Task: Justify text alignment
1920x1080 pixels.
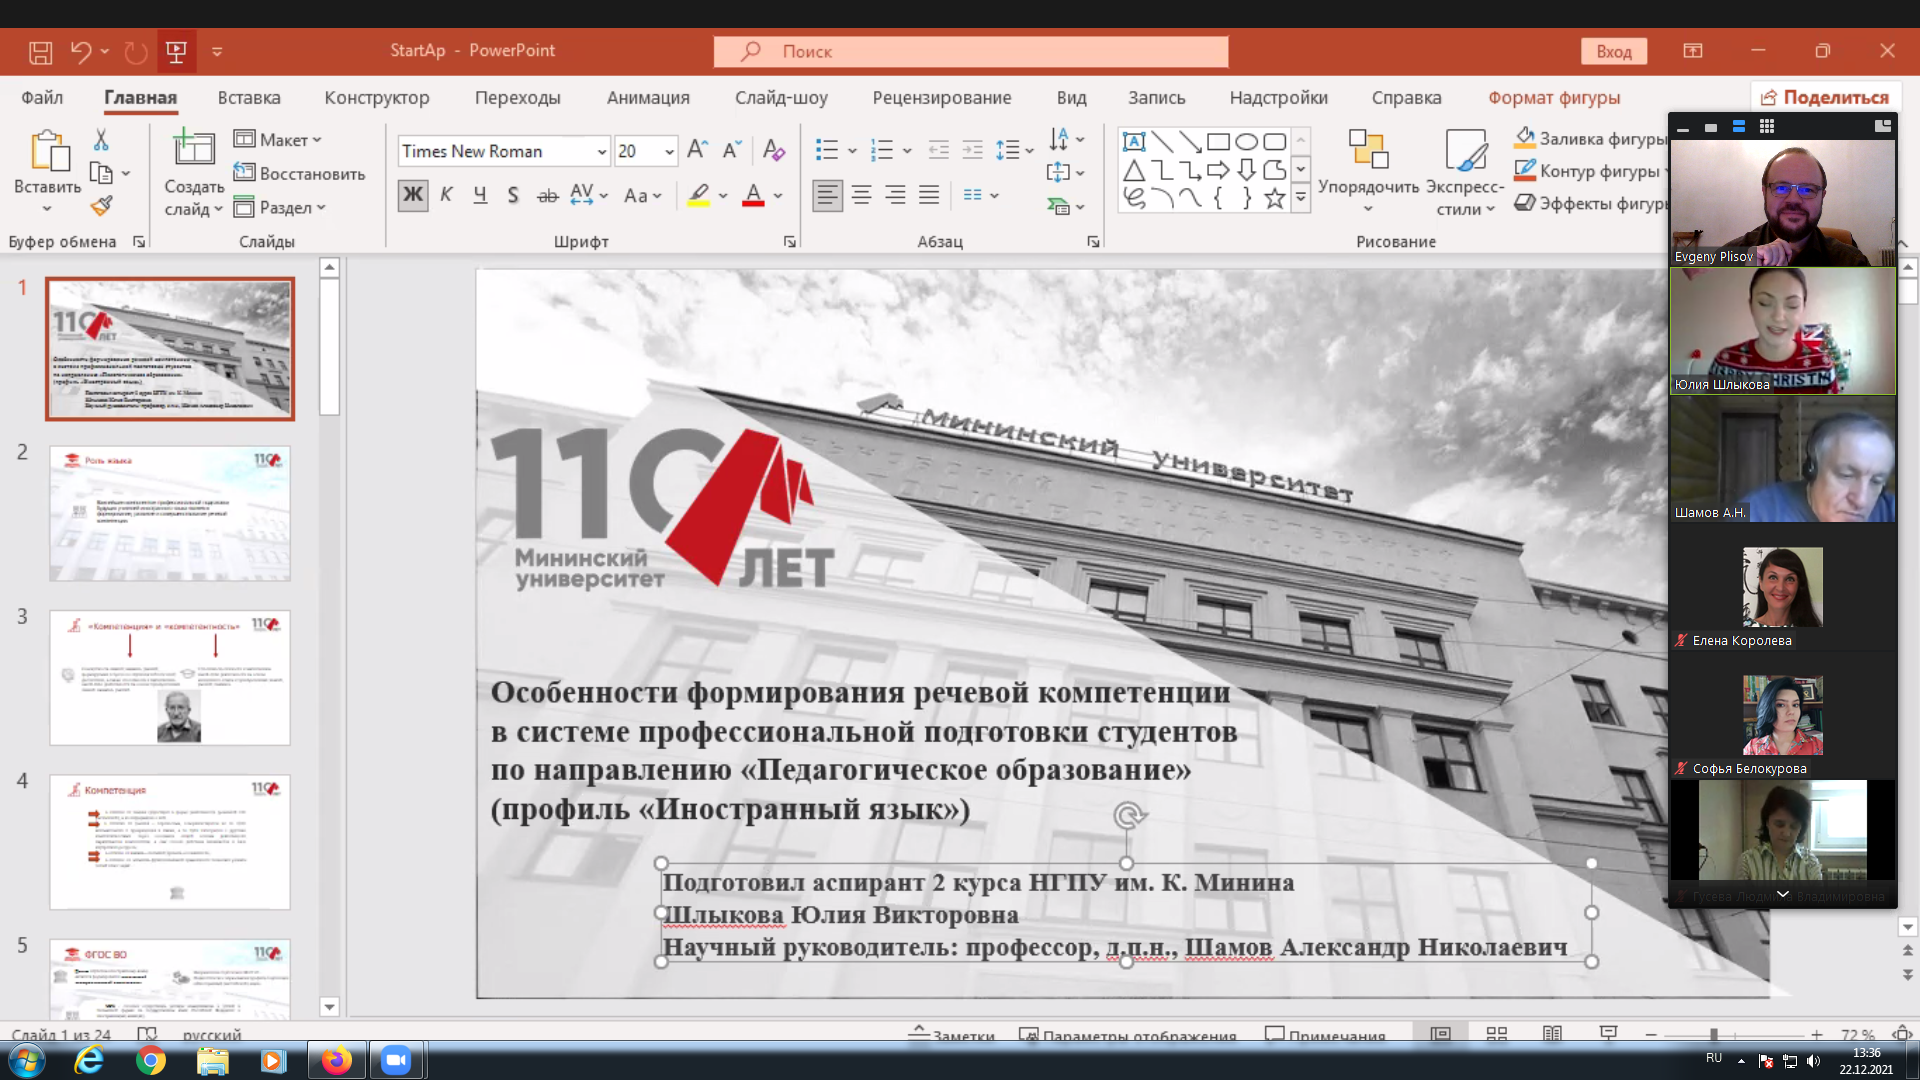Action: (x=929, y=195)
